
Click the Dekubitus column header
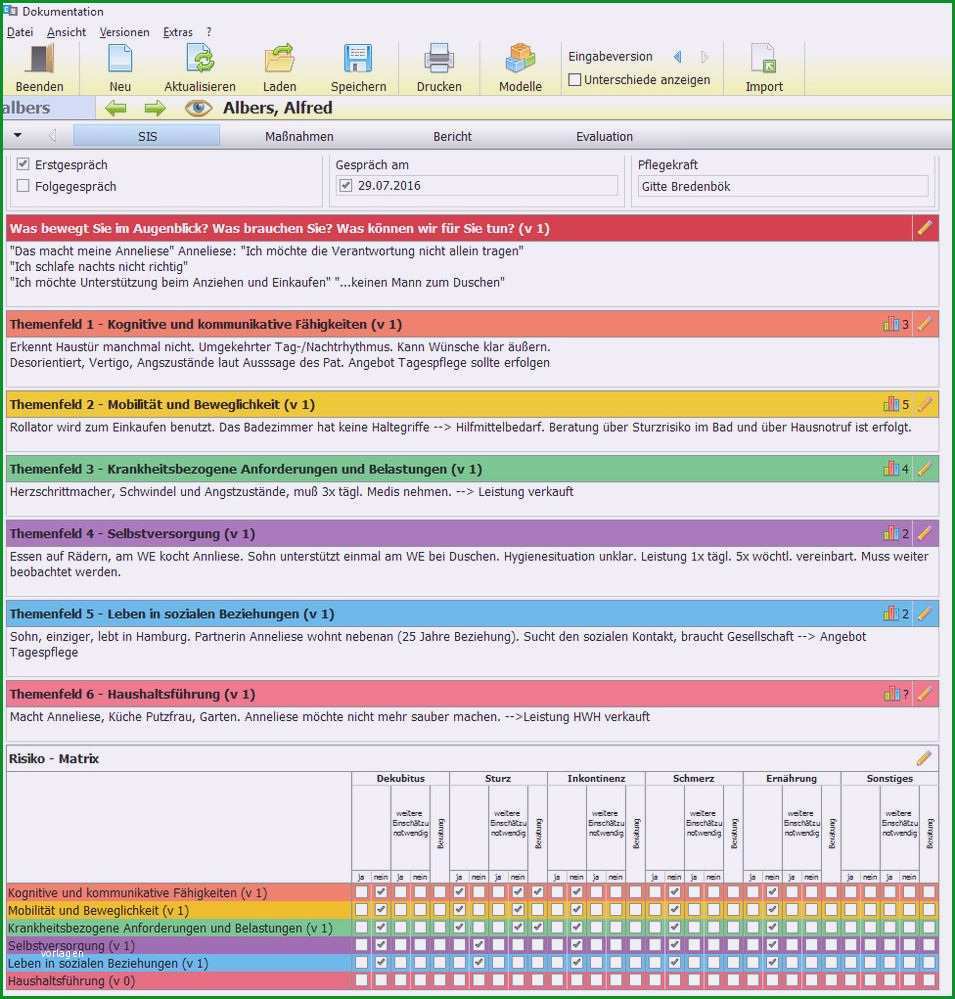click(x=400, y=778)
